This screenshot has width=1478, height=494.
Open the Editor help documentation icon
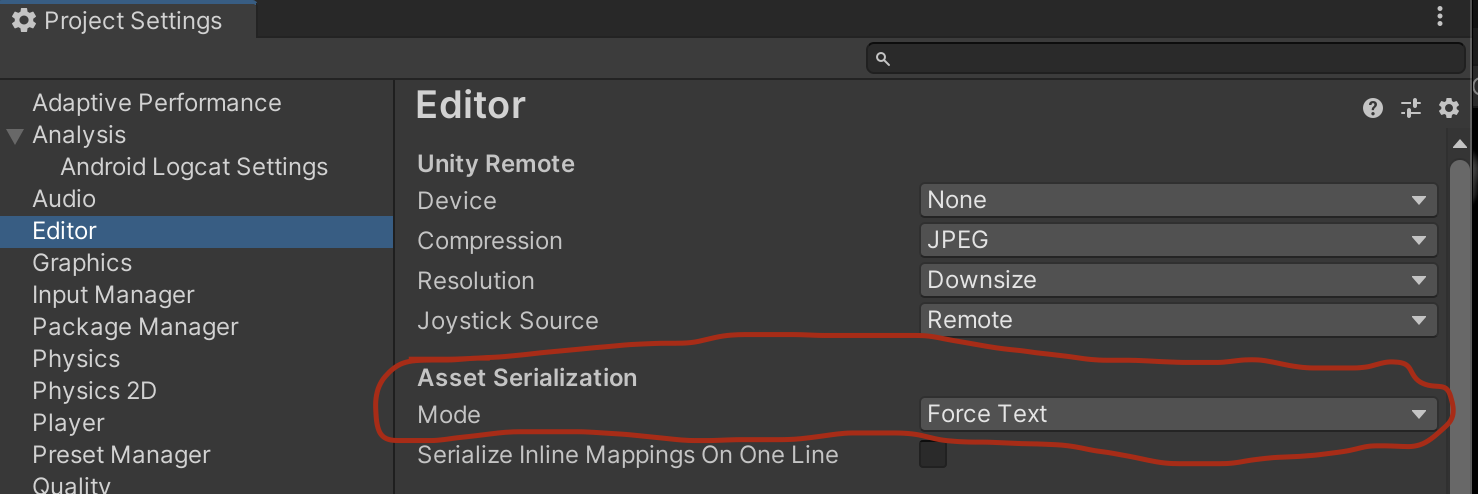(1373, 108)
